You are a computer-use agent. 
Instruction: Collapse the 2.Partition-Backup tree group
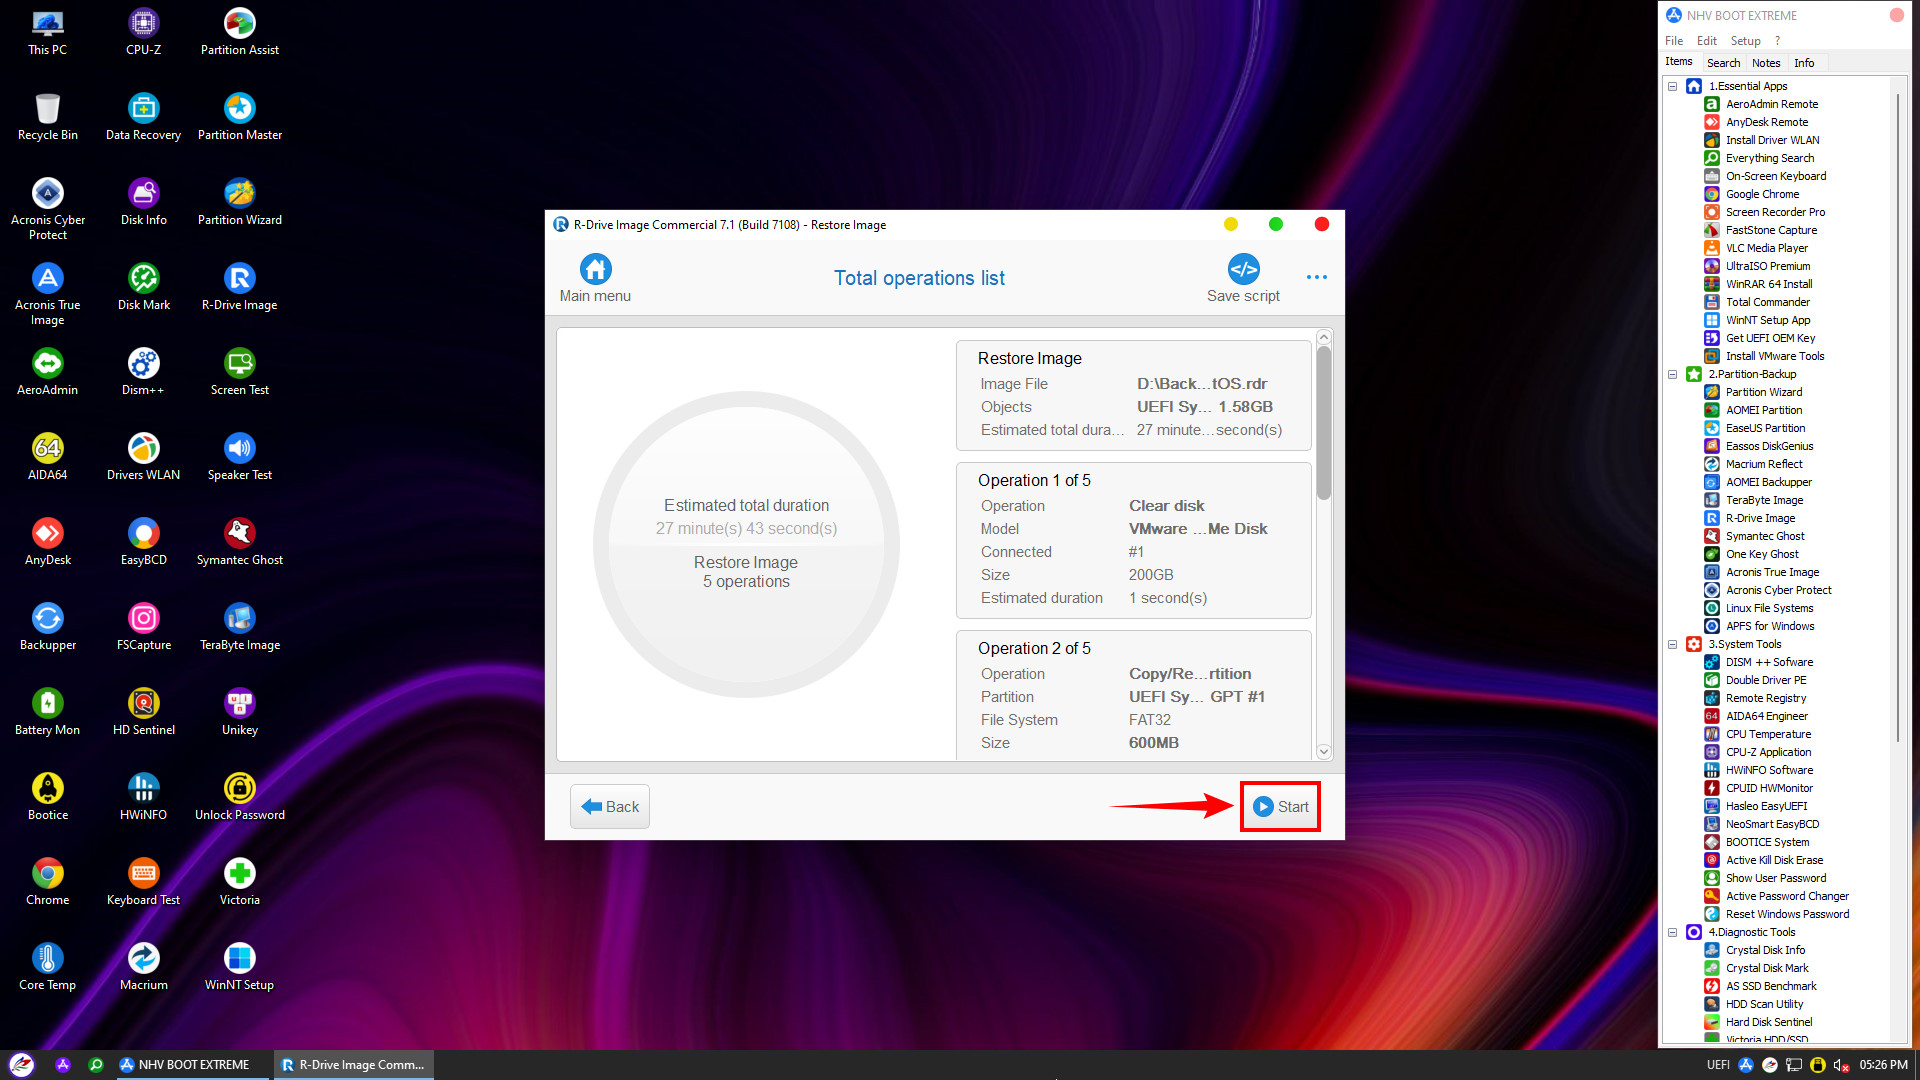(1672, 374)
